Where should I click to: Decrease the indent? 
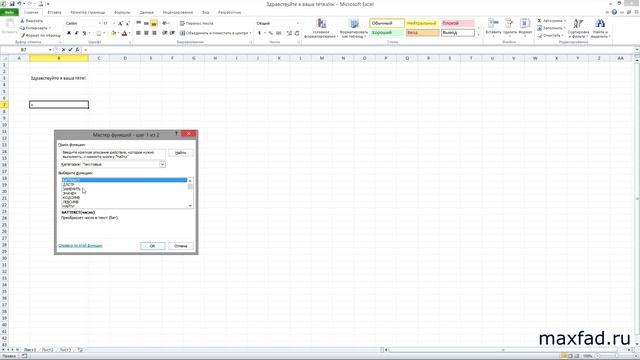coord(164,33)
